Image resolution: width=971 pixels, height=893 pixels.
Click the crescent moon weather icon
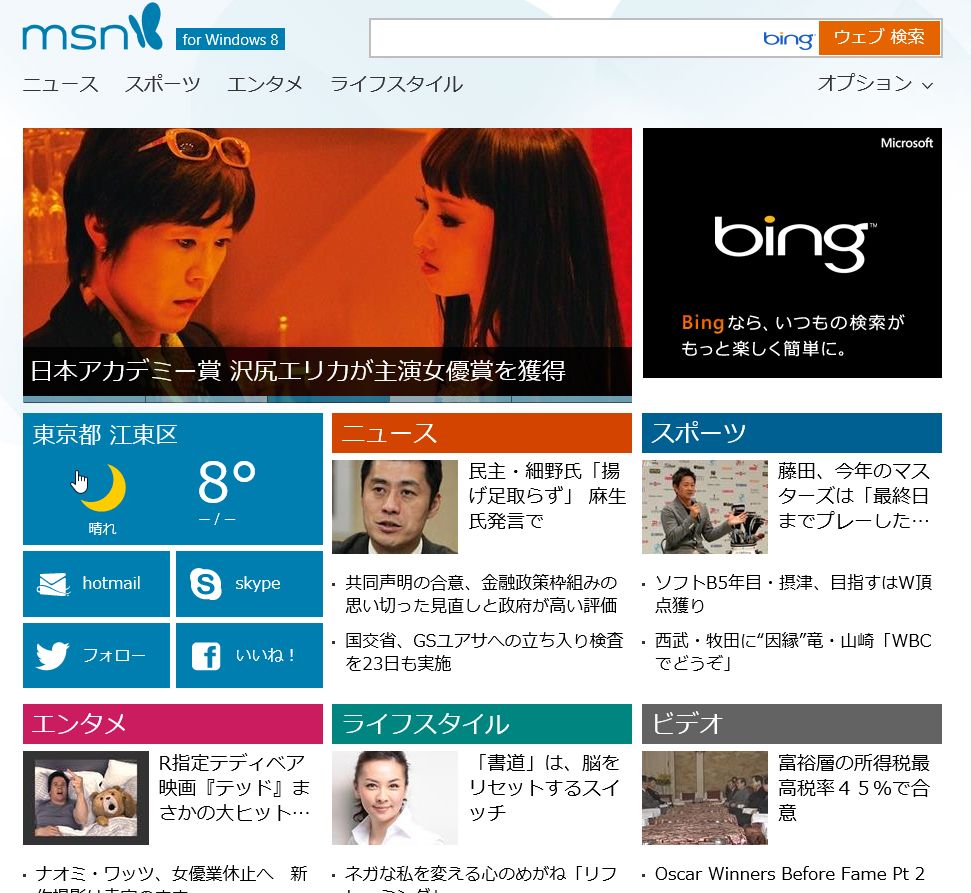(104, 488)
